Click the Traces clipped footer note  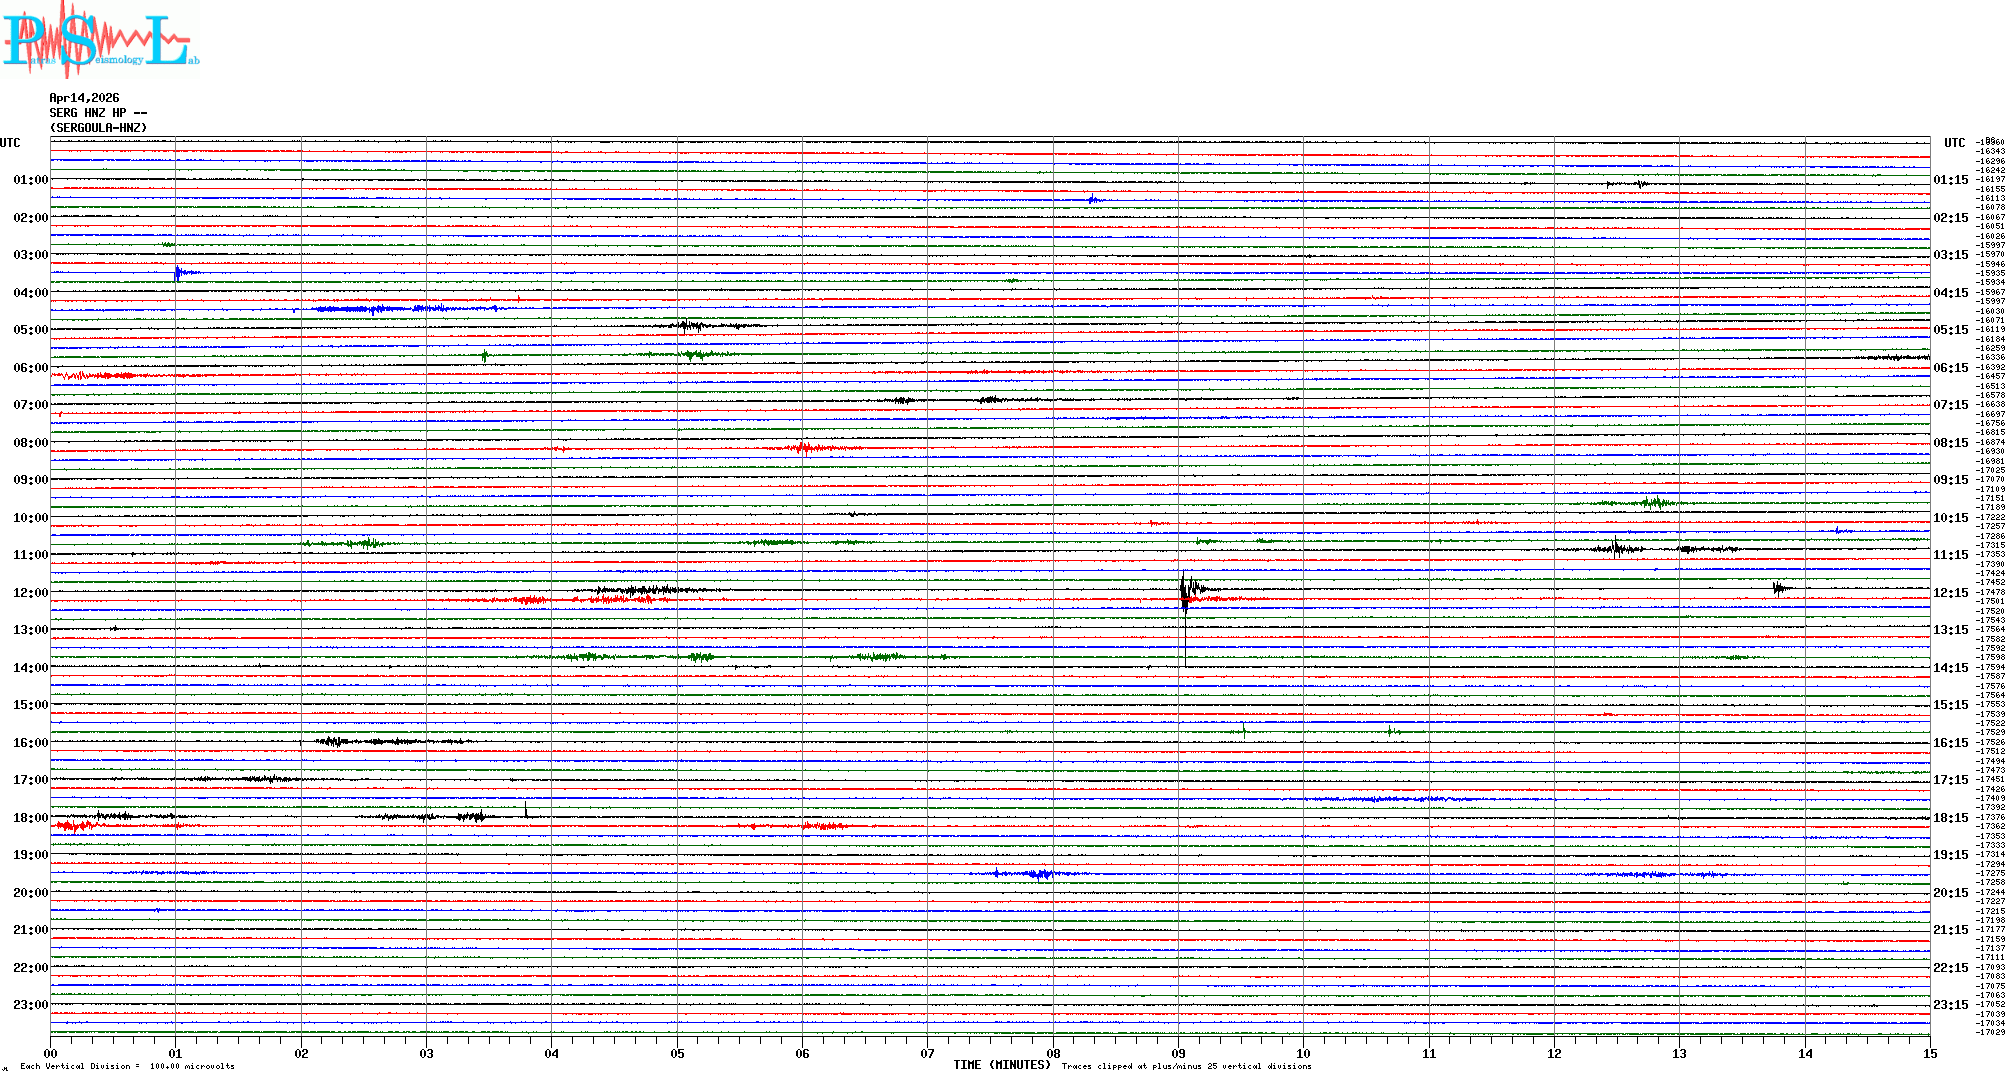[x=1186, y=1066]
